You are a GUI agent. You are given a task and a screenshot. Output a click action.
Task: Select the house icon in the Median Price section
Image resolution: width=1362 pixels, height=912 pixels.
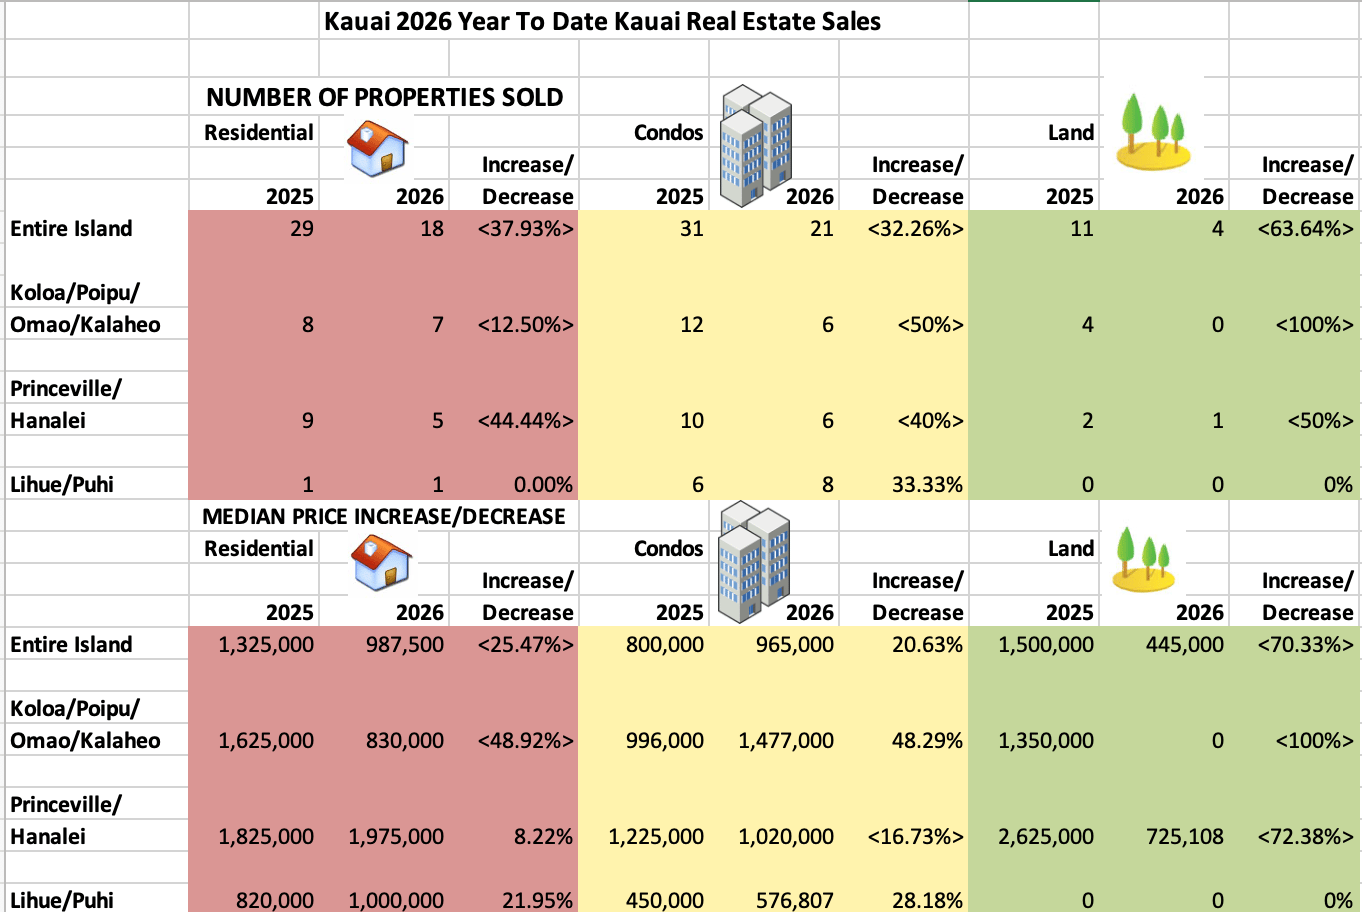[x=381, y=564]
